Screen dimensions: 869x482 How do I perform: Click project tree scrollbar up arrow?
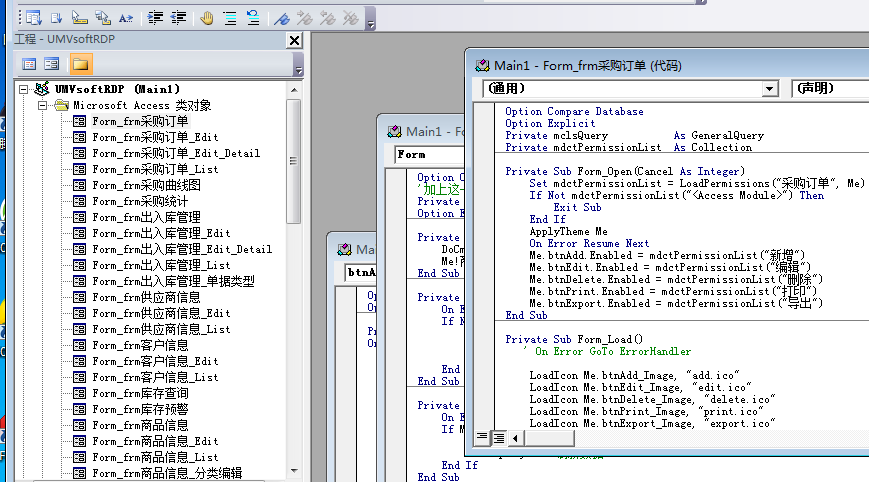tap(294, 90)
